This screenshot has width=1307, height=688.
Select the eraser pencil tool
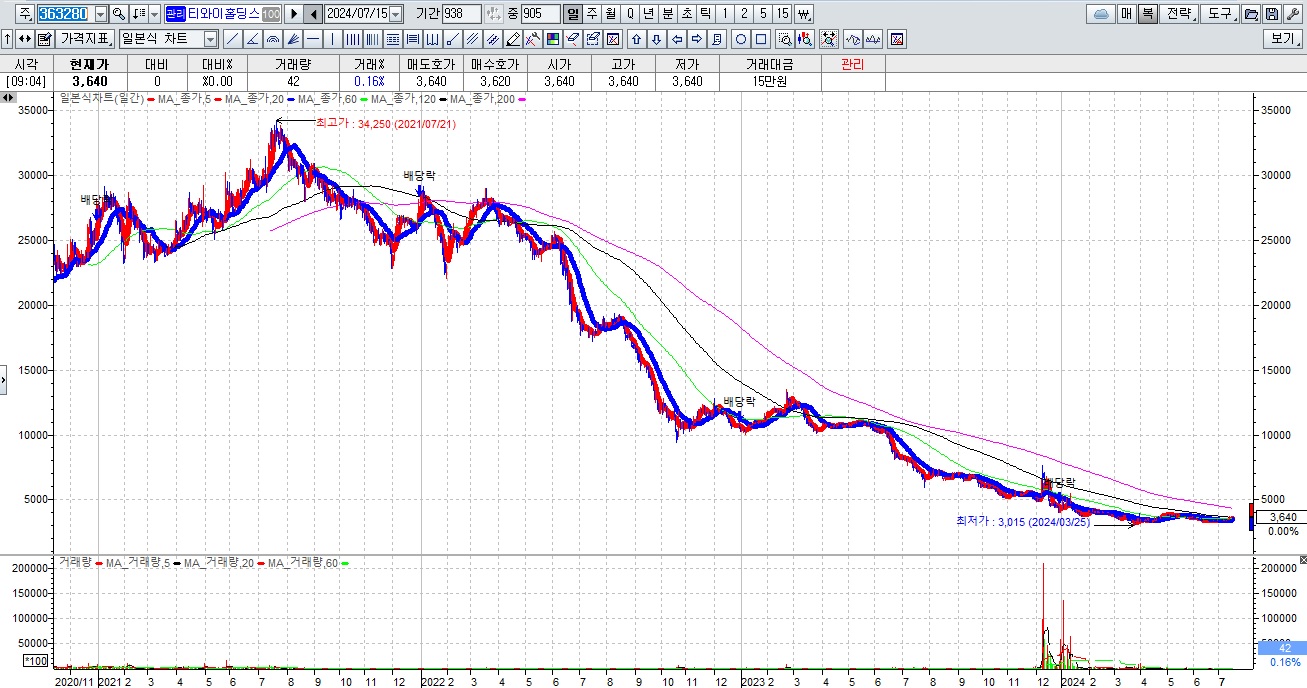click(513, 39)
